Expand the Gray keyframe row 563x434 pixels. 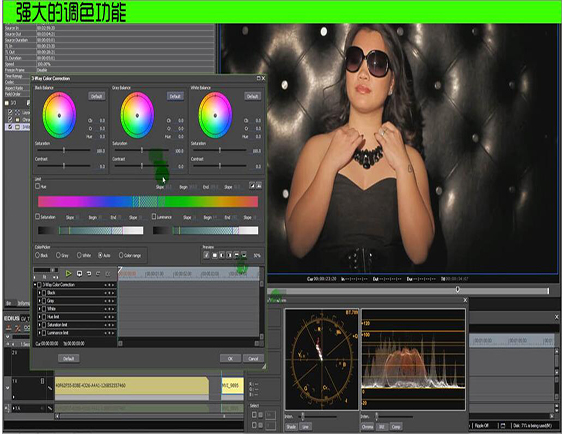pyautogui.click(x=39, y=301)
